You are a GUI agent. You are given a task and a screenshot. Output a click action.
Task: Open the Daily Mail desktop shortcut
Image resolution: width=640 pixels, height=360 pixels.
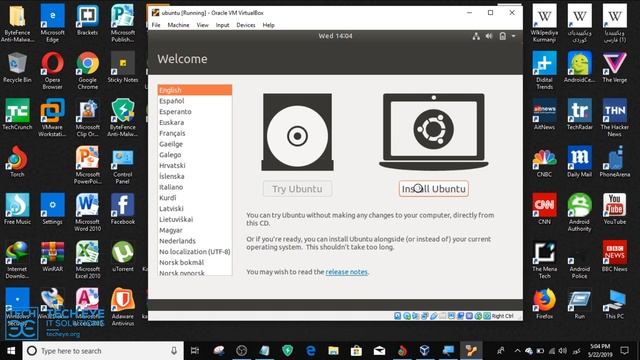point(580,162)
